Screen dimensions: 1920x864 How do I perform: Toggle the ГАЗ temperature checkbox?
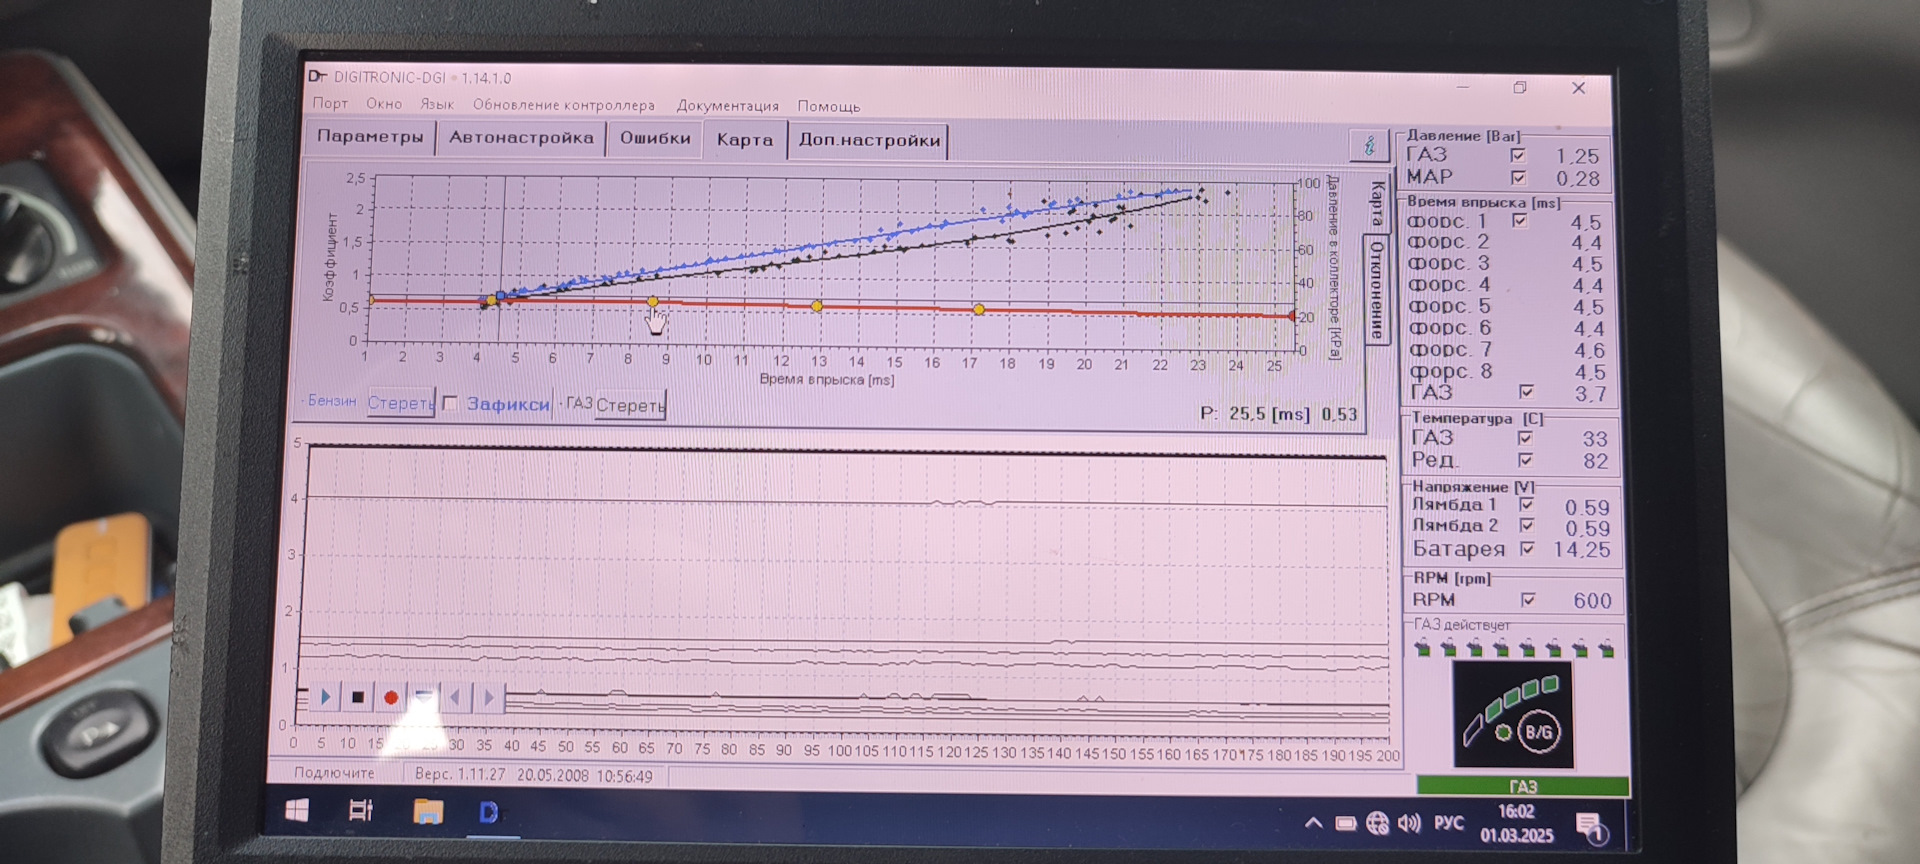coord(1525,438)
